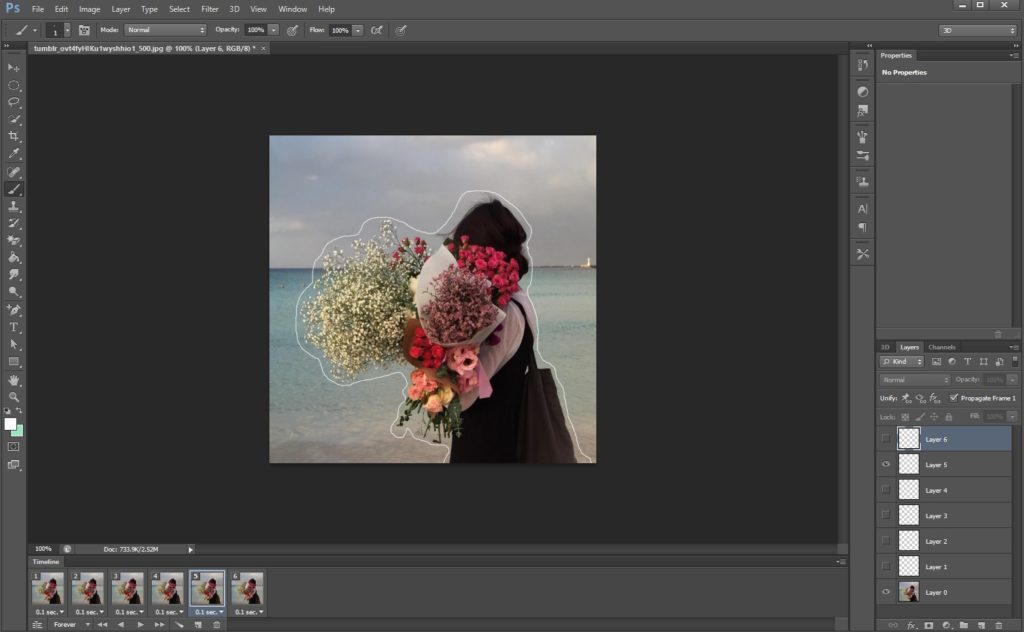This screenshot has width=1024, height=632.
Task: Switch to the Channels tab
Action: pyautogui.click(x=941, y=347)
